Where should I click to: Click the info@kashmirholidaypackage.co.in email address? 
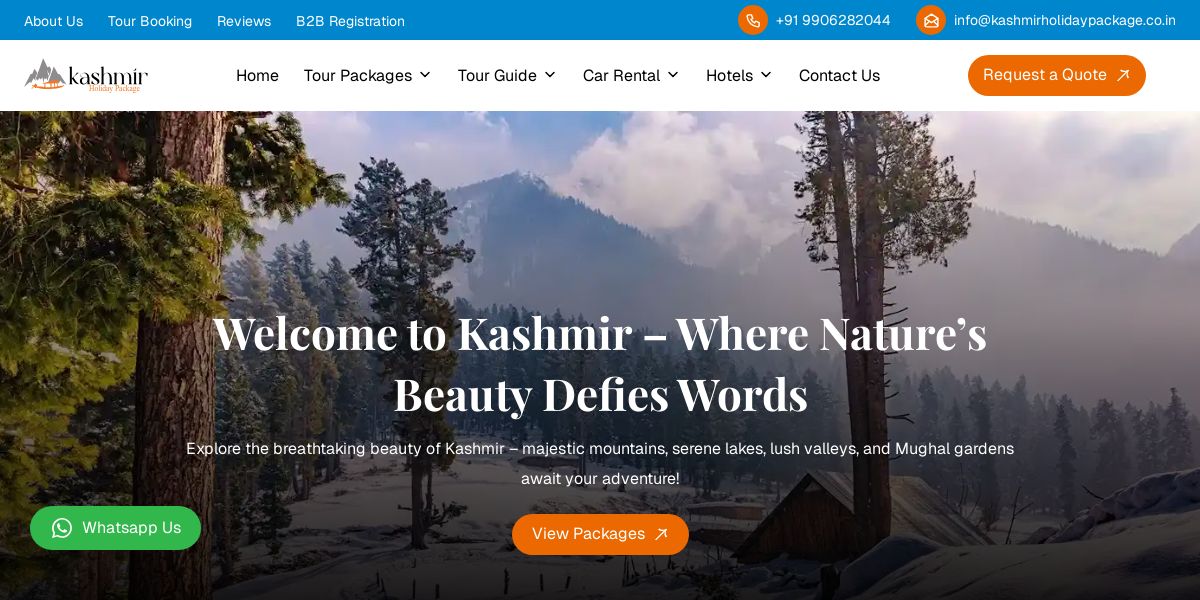pos(1065,20)
